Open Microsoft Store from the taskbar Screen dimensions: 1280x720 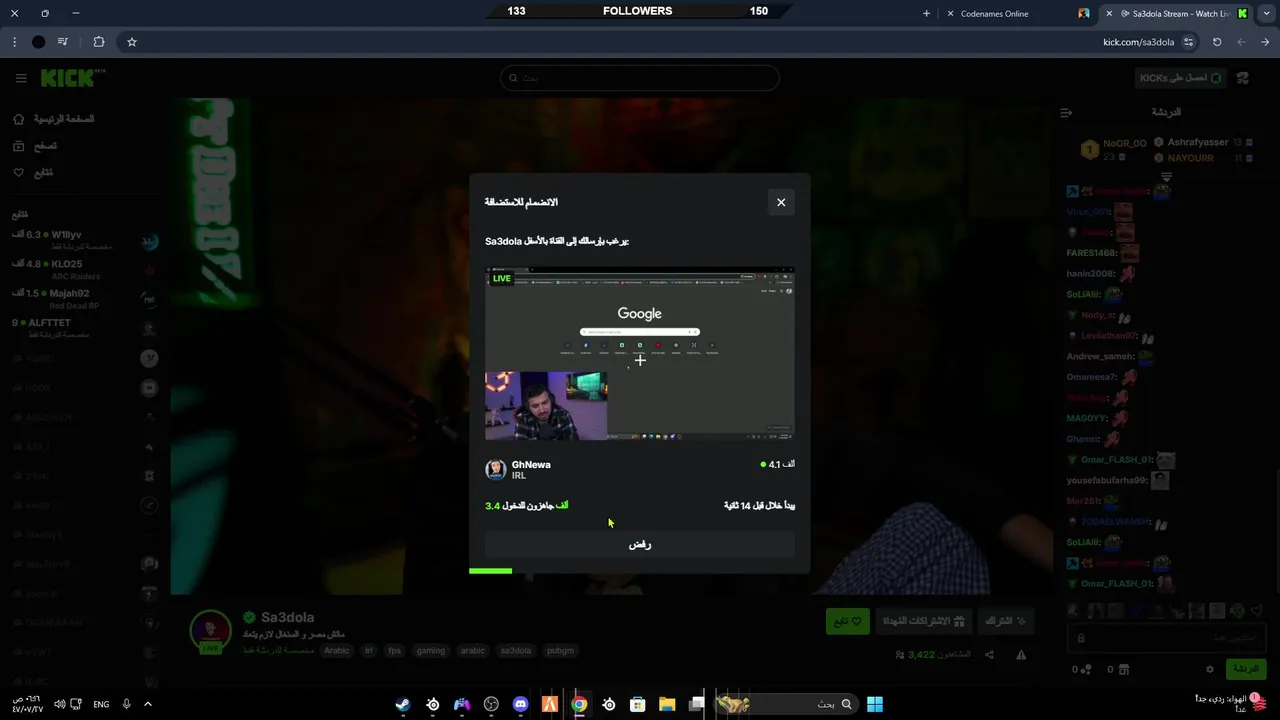[x=637, y=704]
